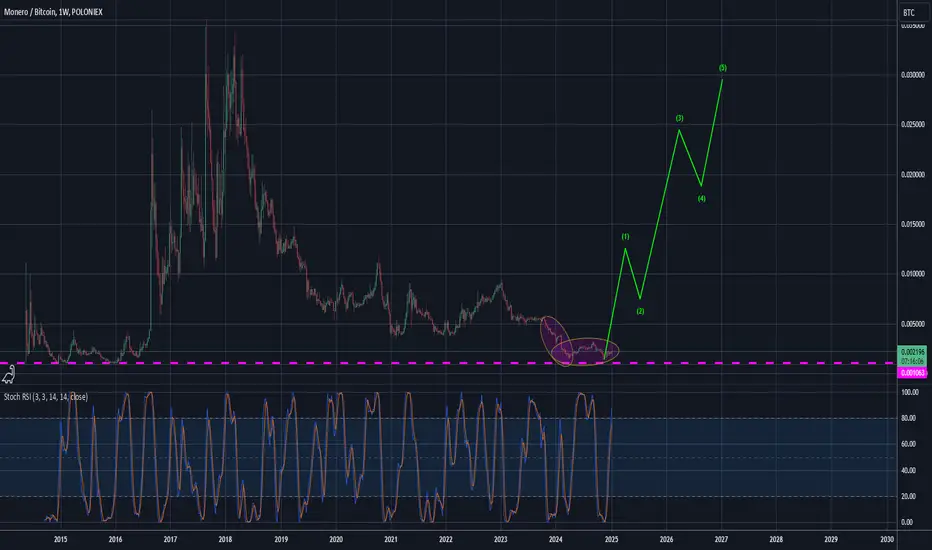
Task: Click the 2018 label on time axis
Action: pyautogui.click(x=225, y=539)
